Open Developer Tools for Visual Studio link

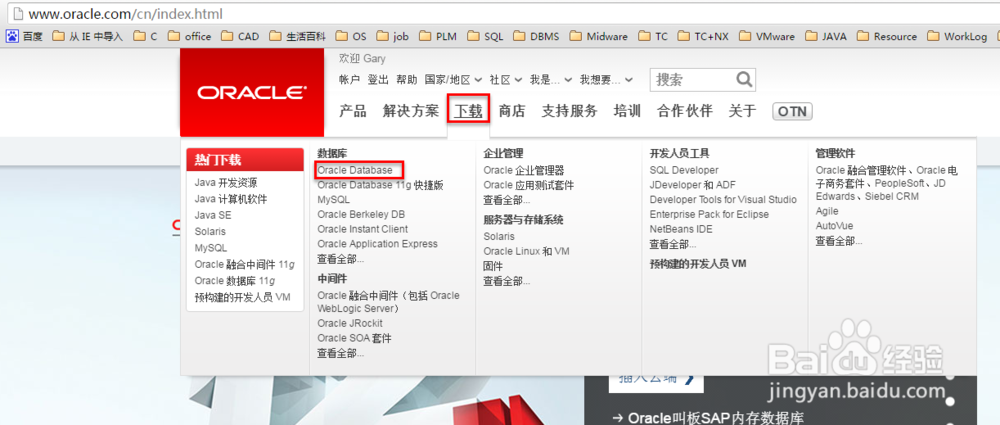723,200
